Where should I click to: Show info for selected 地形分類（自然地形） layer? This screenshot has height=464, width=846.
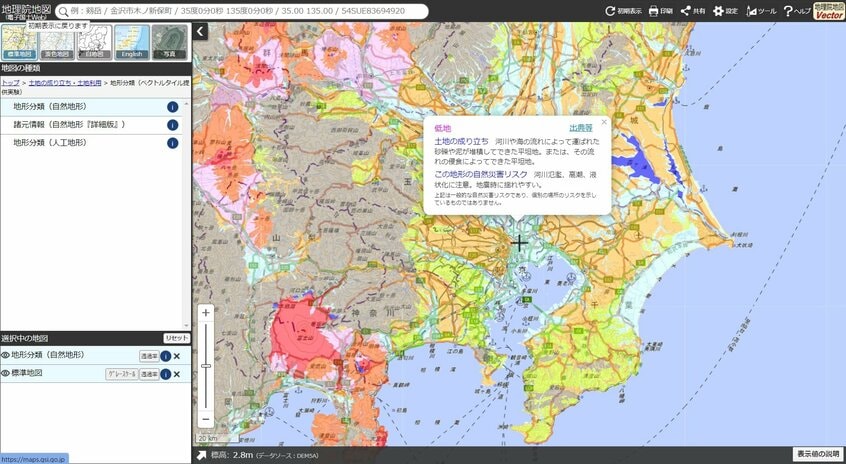pos(166,356)
